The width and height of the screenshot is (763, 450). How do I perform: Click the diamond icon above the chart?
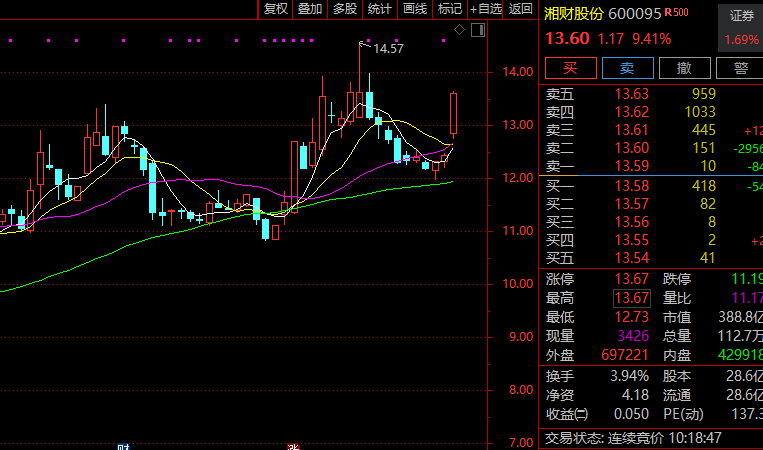[459, 30]
